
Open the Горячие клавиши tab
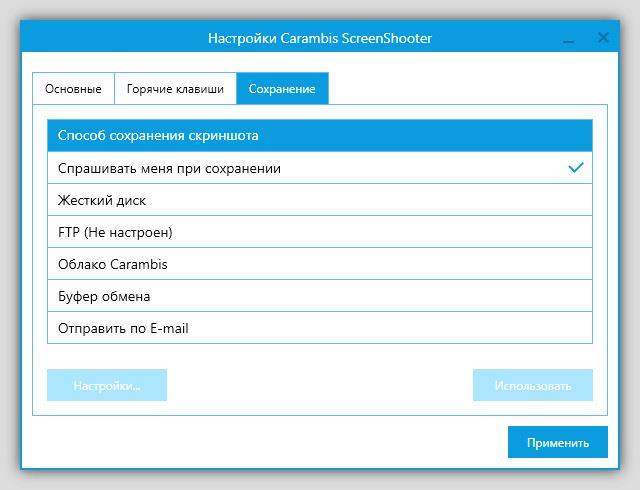pyautogui.click(x=176, y=89)
